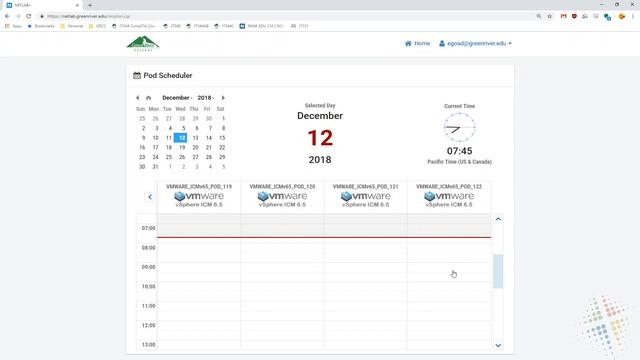The width and height of the screenshot is (640, 360).
Task: Click the 11:00 slot for POD_121
Action: (x=365, y=306)
